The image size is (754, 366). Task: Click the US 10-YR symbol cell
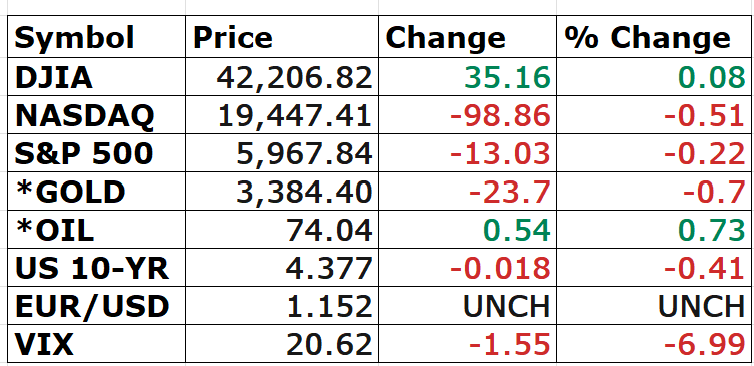tap(96, 267)
